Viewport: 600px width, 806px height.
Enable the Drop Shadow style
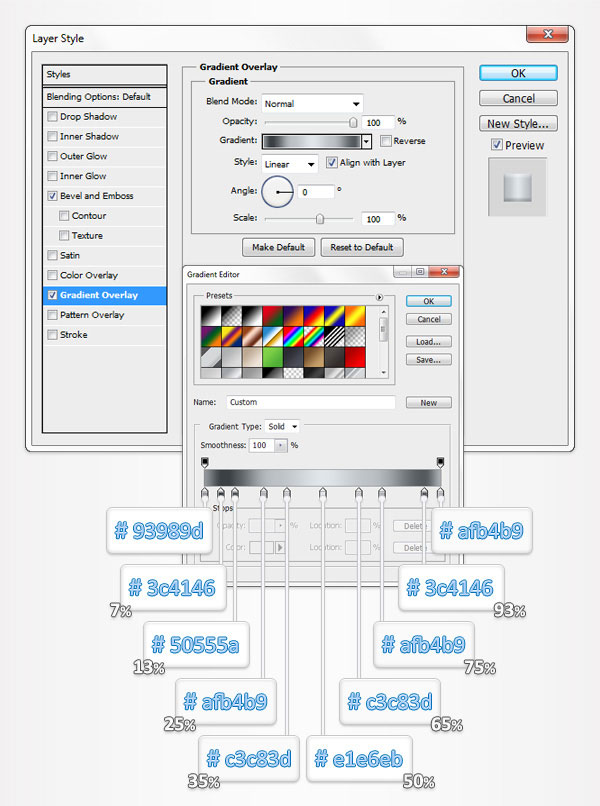tap(52, 117)
